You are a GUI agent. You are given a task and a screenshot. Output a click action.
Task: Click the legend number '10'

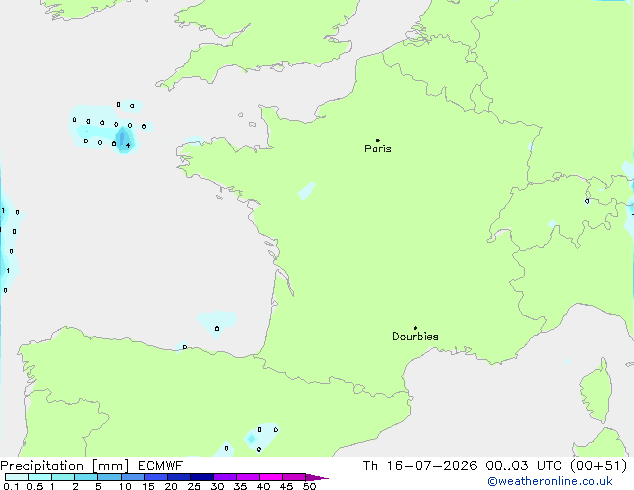pos(125,486)
